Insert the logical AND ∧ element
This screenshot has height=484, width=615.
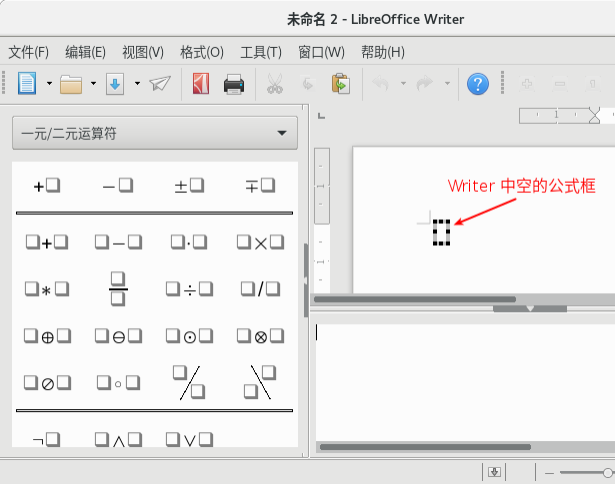point(118,439)
